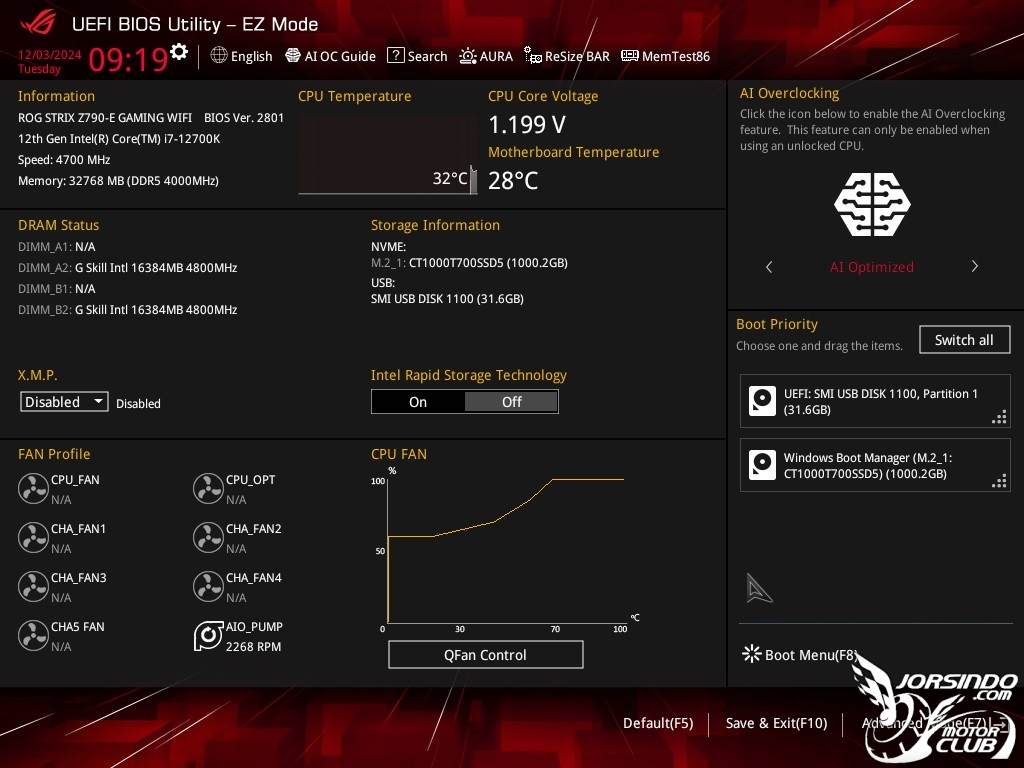Grab the drag handle of USB DISK entry
This screenshot has height=768, width=1024.
[999, 417]
